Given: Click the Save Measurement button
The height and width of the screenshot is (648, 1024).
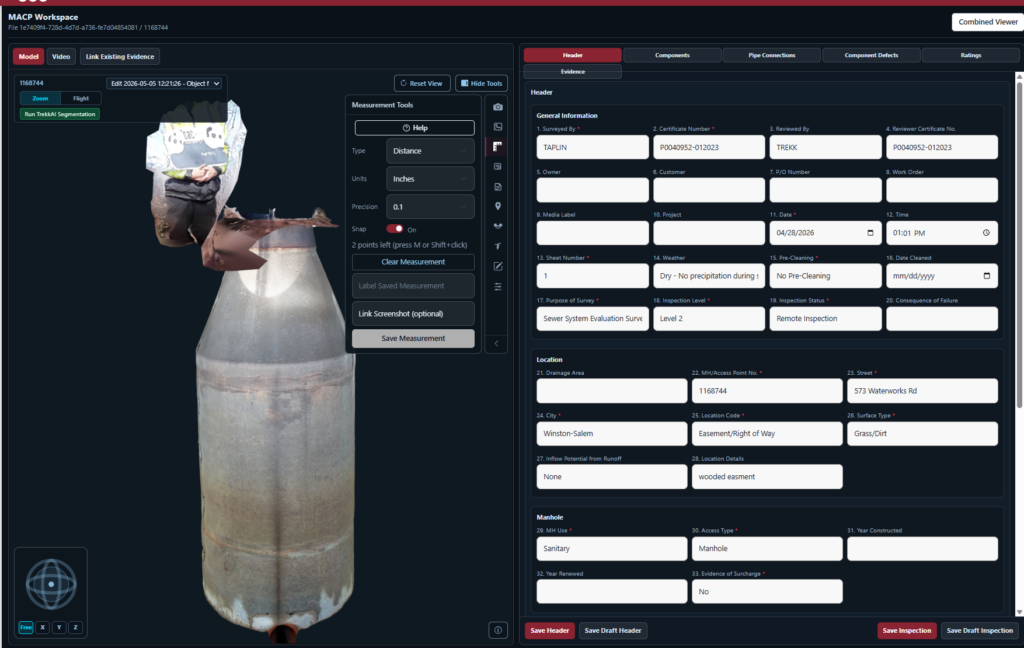Looking at the screenshot, I should tap(413, 338).
